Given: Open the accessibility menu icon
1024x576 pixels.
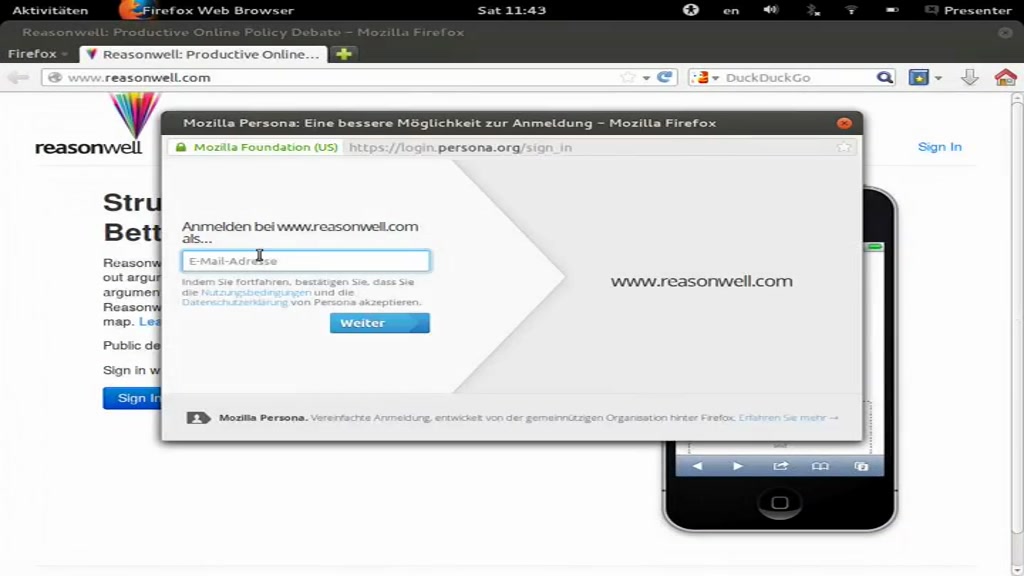Looking at the screenshot, I should (690, 10).
